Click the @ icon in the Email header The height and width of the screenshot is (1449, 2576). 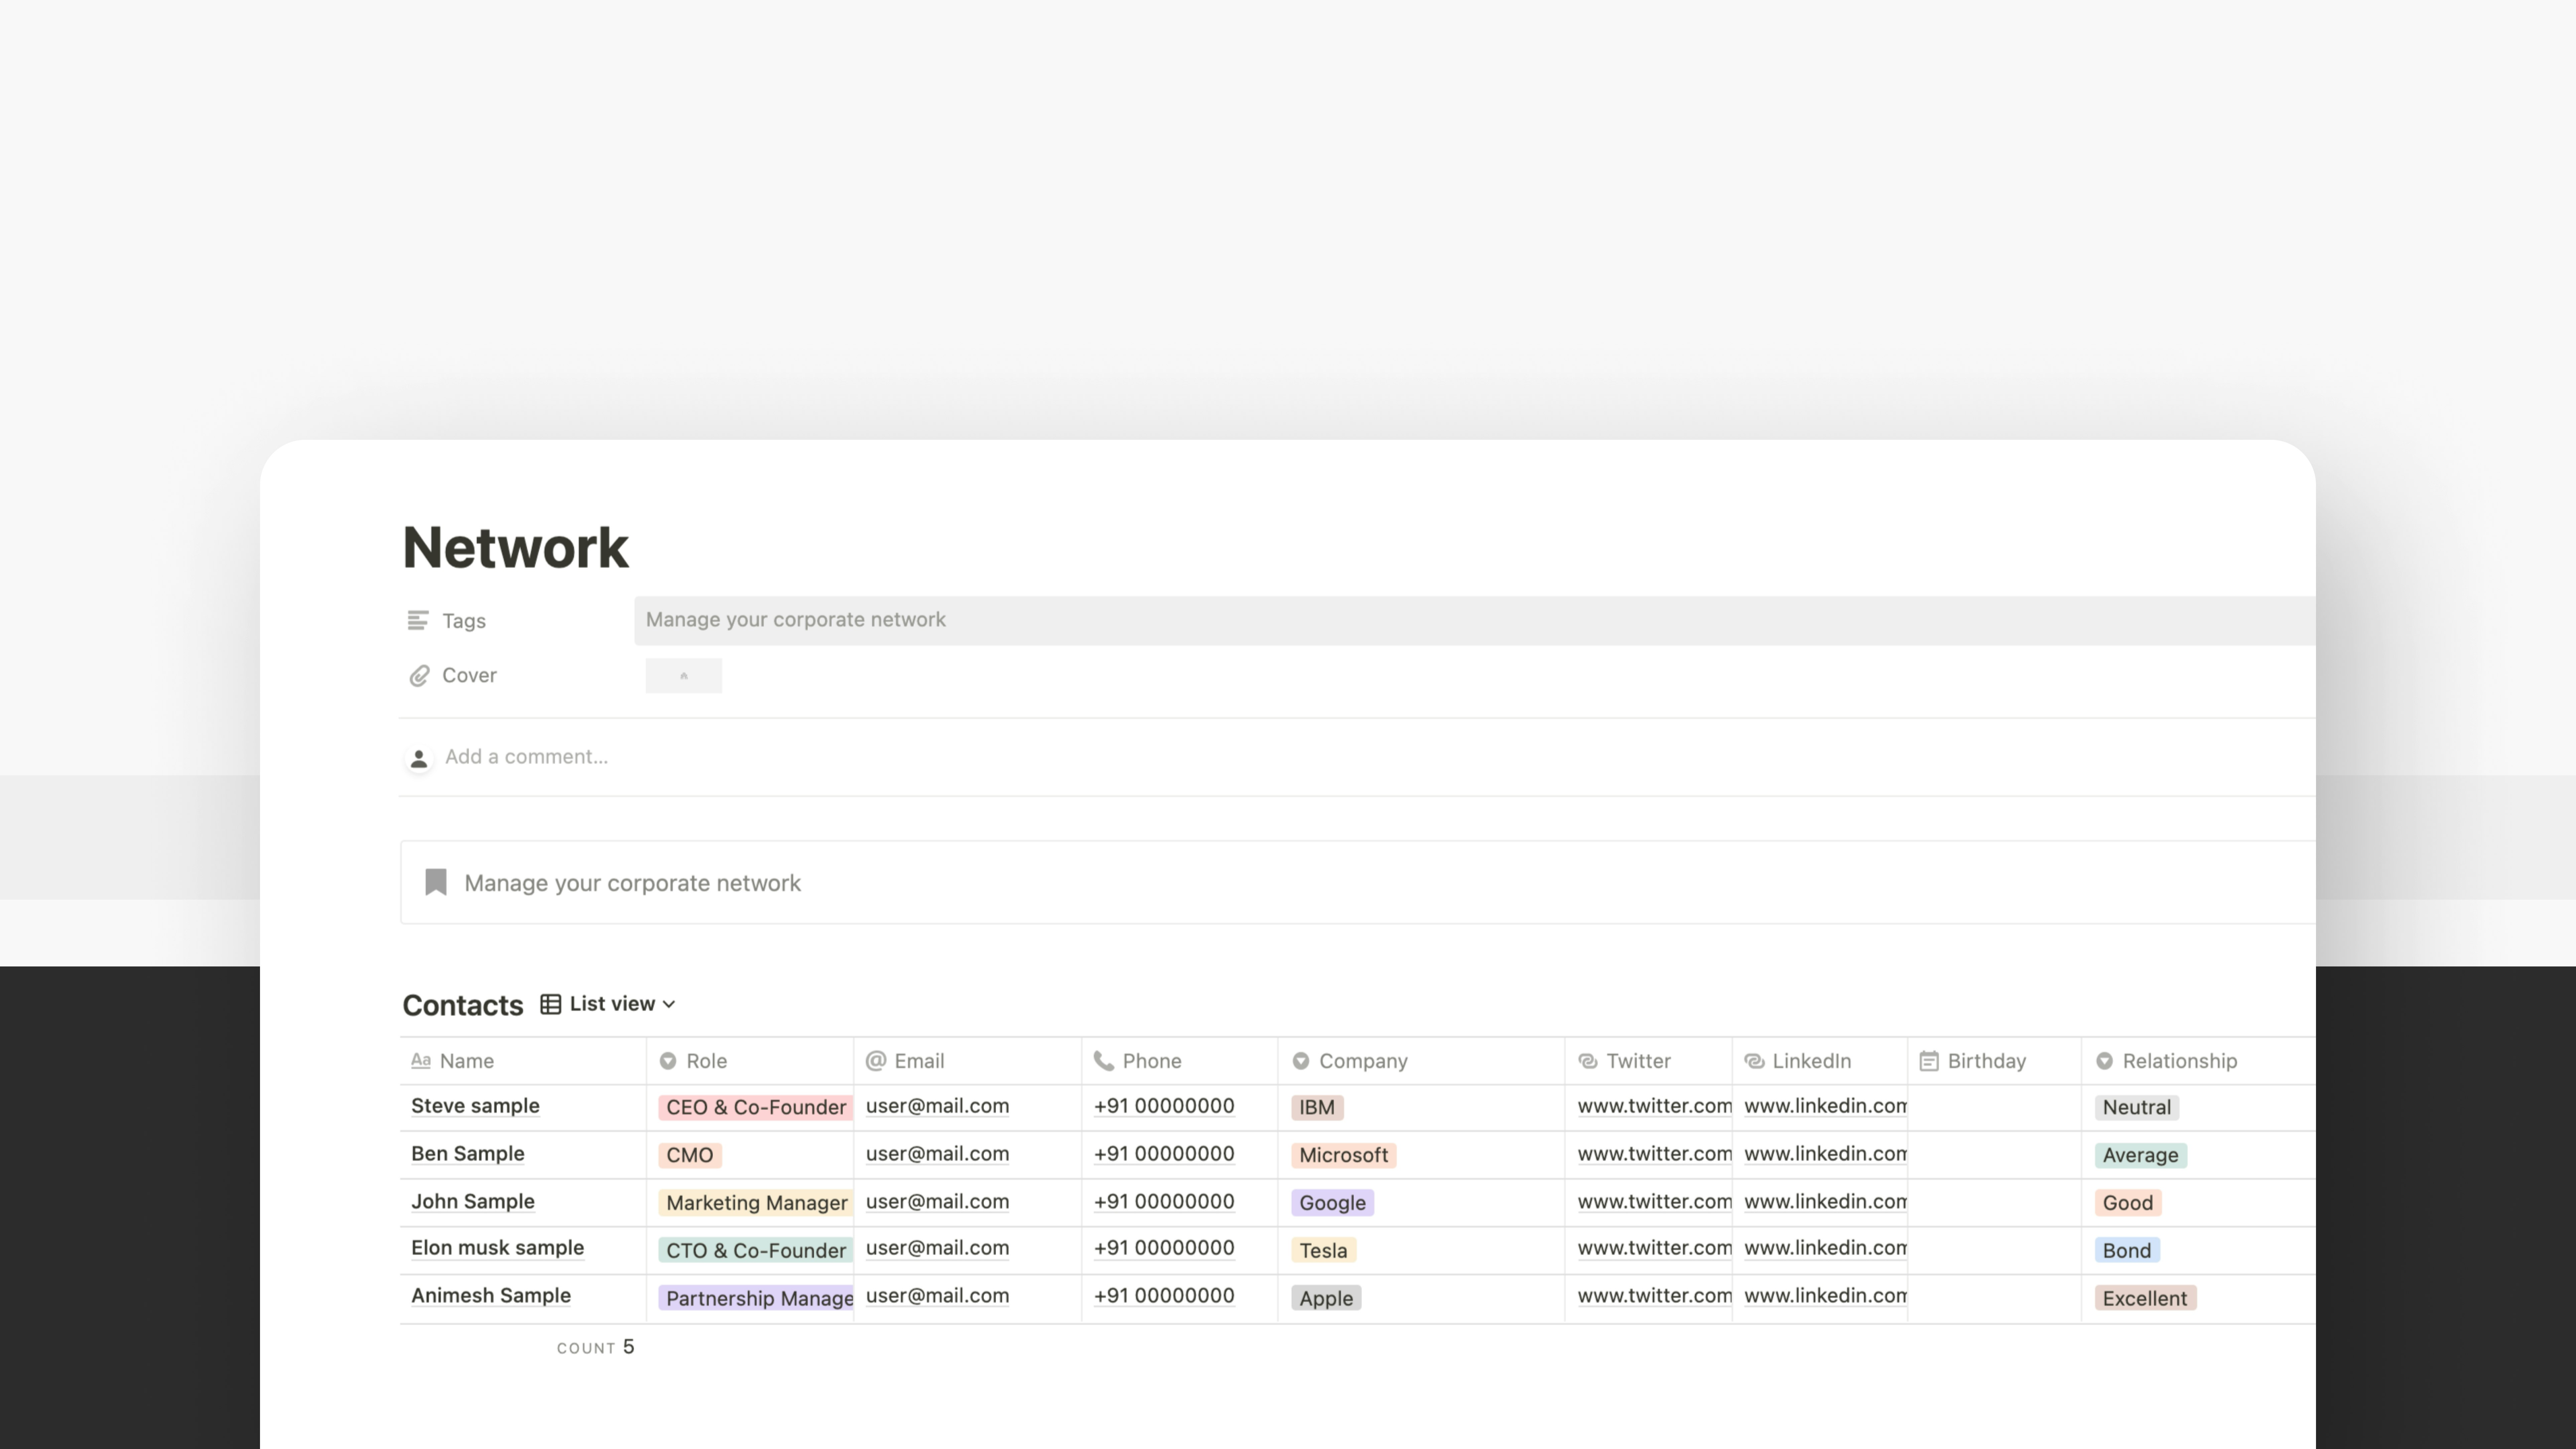[x=876, y=1061]
